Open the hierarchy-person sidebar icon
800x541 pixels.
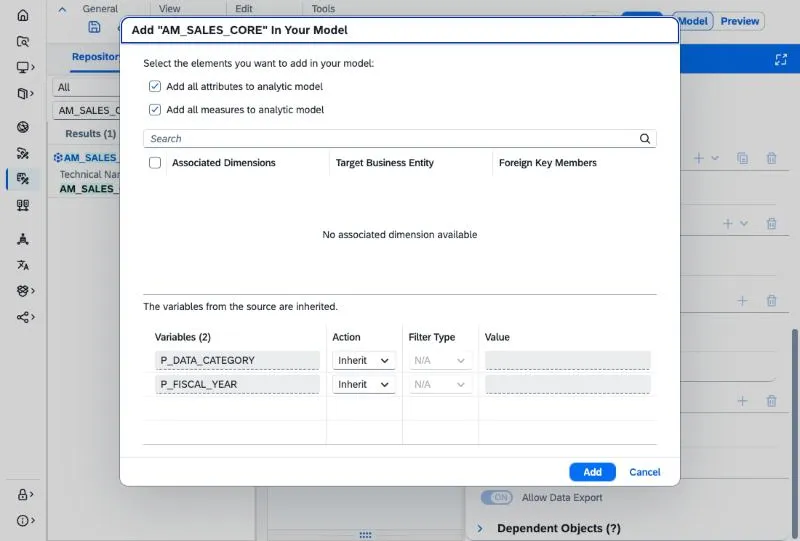(x=23, y=239)
